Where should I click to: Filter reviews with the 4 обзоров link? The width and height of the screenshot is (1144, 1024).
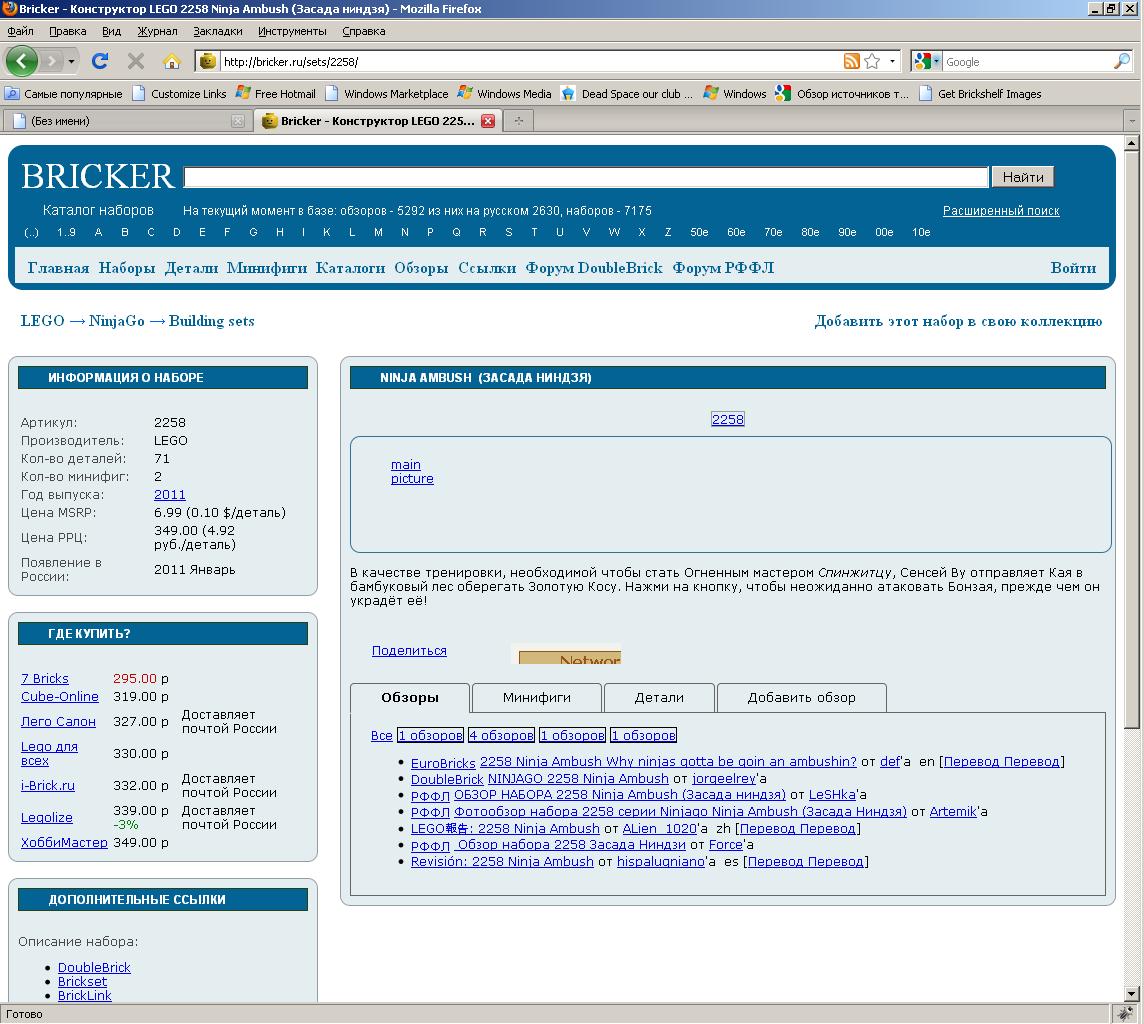coord(501,735)
